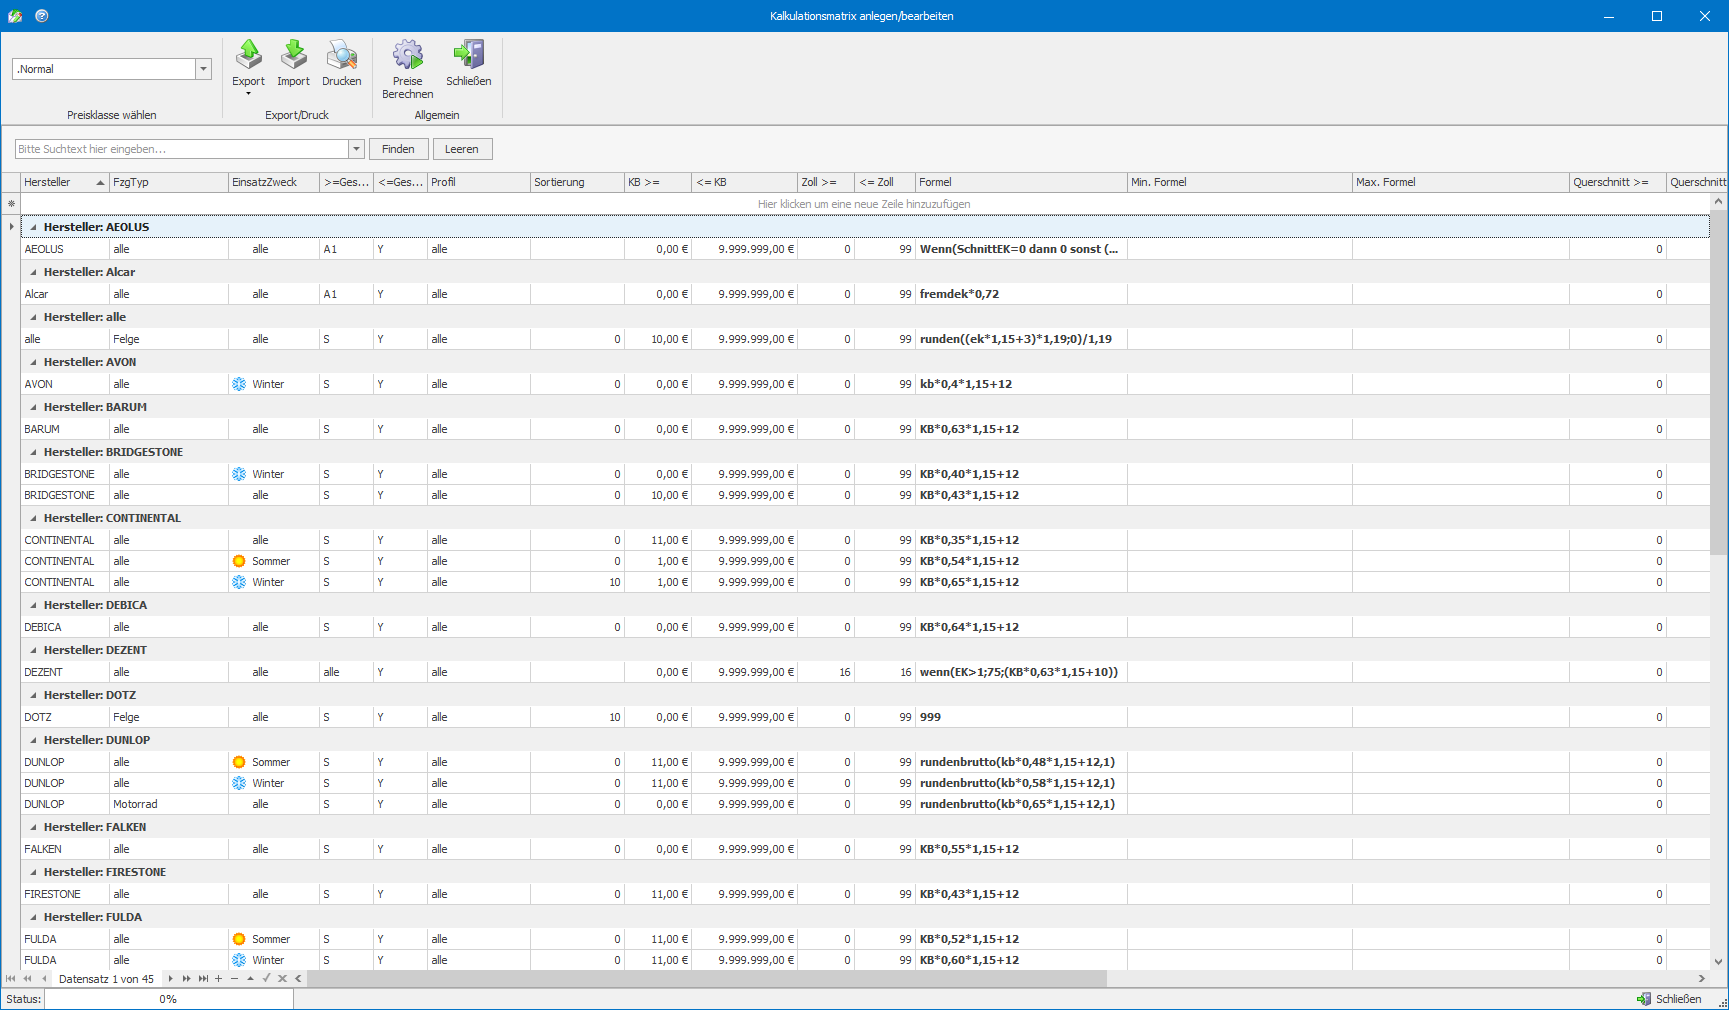Screen dimensions: 1729x1010
Task: Jump to first record in navigator
Action: (11, 979)
